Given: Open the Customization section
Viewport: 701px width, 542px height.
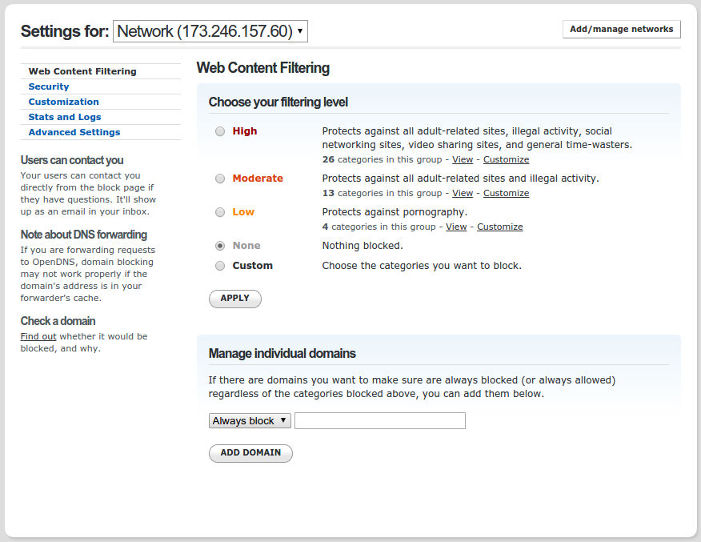Looking at the screenshot, I should tap(63, 102).
